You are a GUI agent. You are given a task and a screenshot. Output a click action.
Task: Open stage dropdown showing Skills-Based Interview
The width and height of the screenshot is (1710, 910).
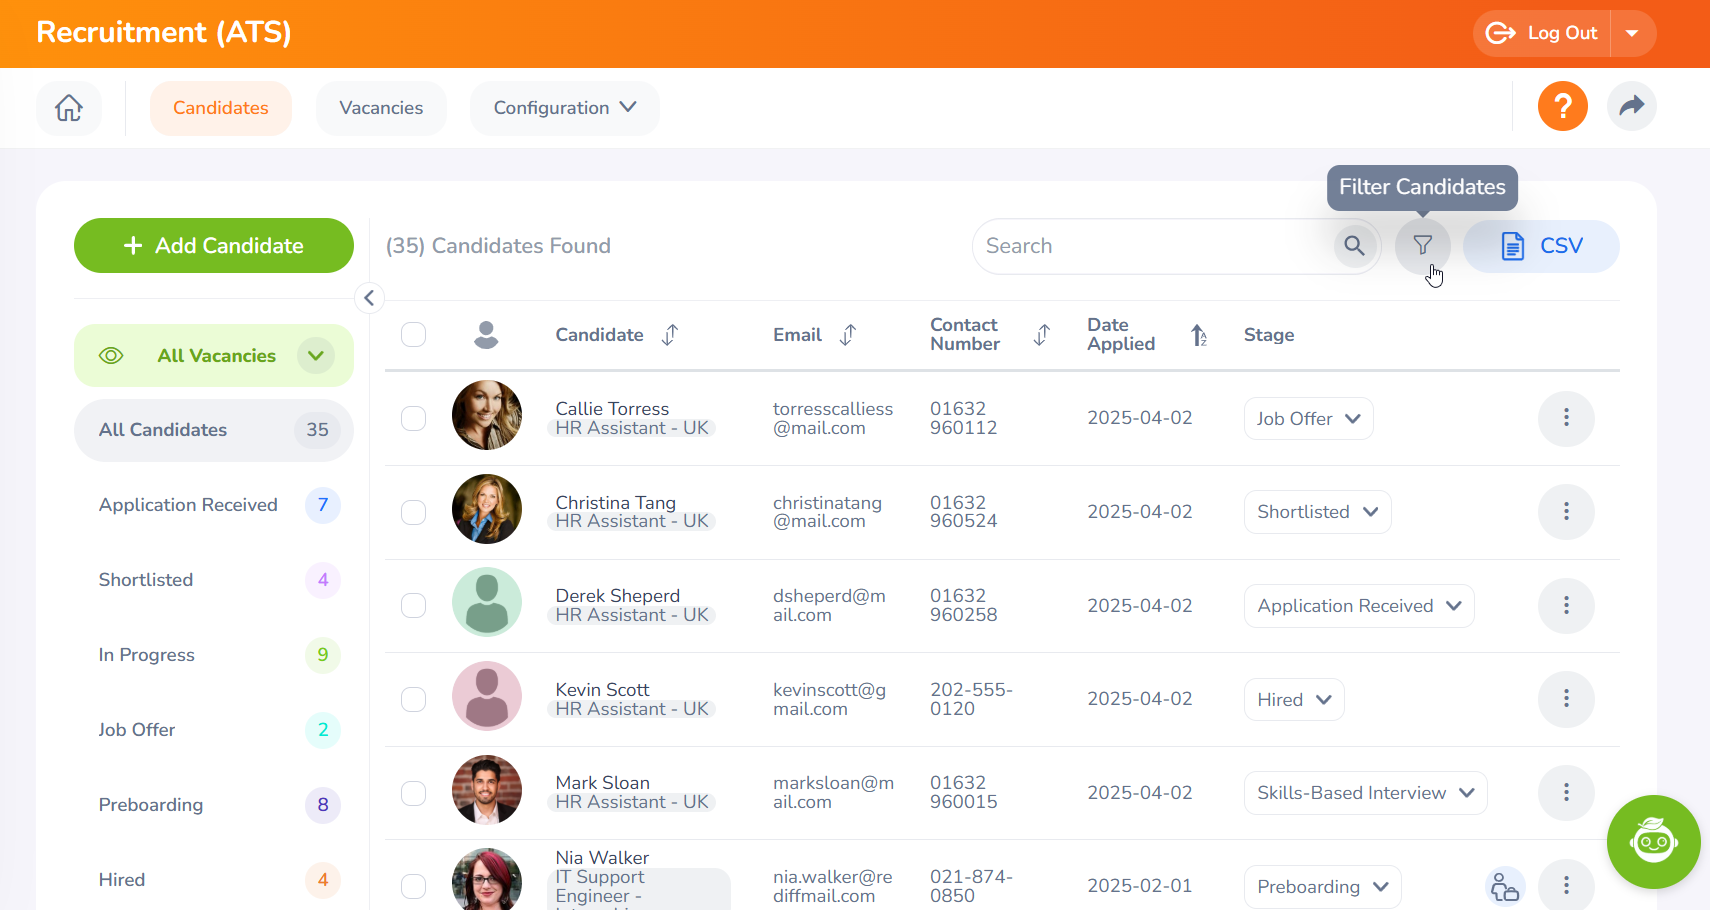coord(1365,793)
